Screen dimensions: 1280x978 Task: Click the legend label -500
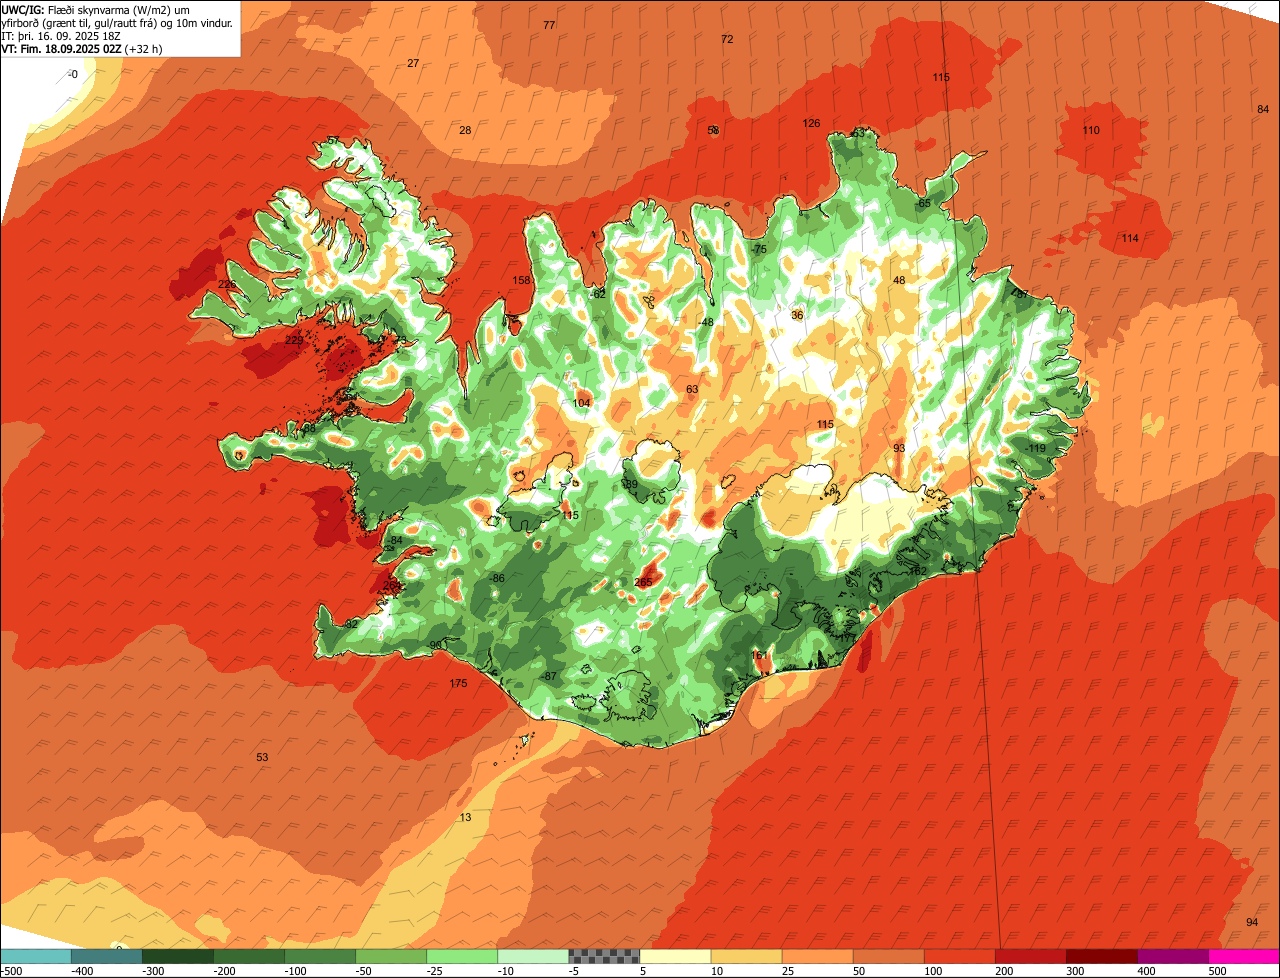[x=11, y=971]
